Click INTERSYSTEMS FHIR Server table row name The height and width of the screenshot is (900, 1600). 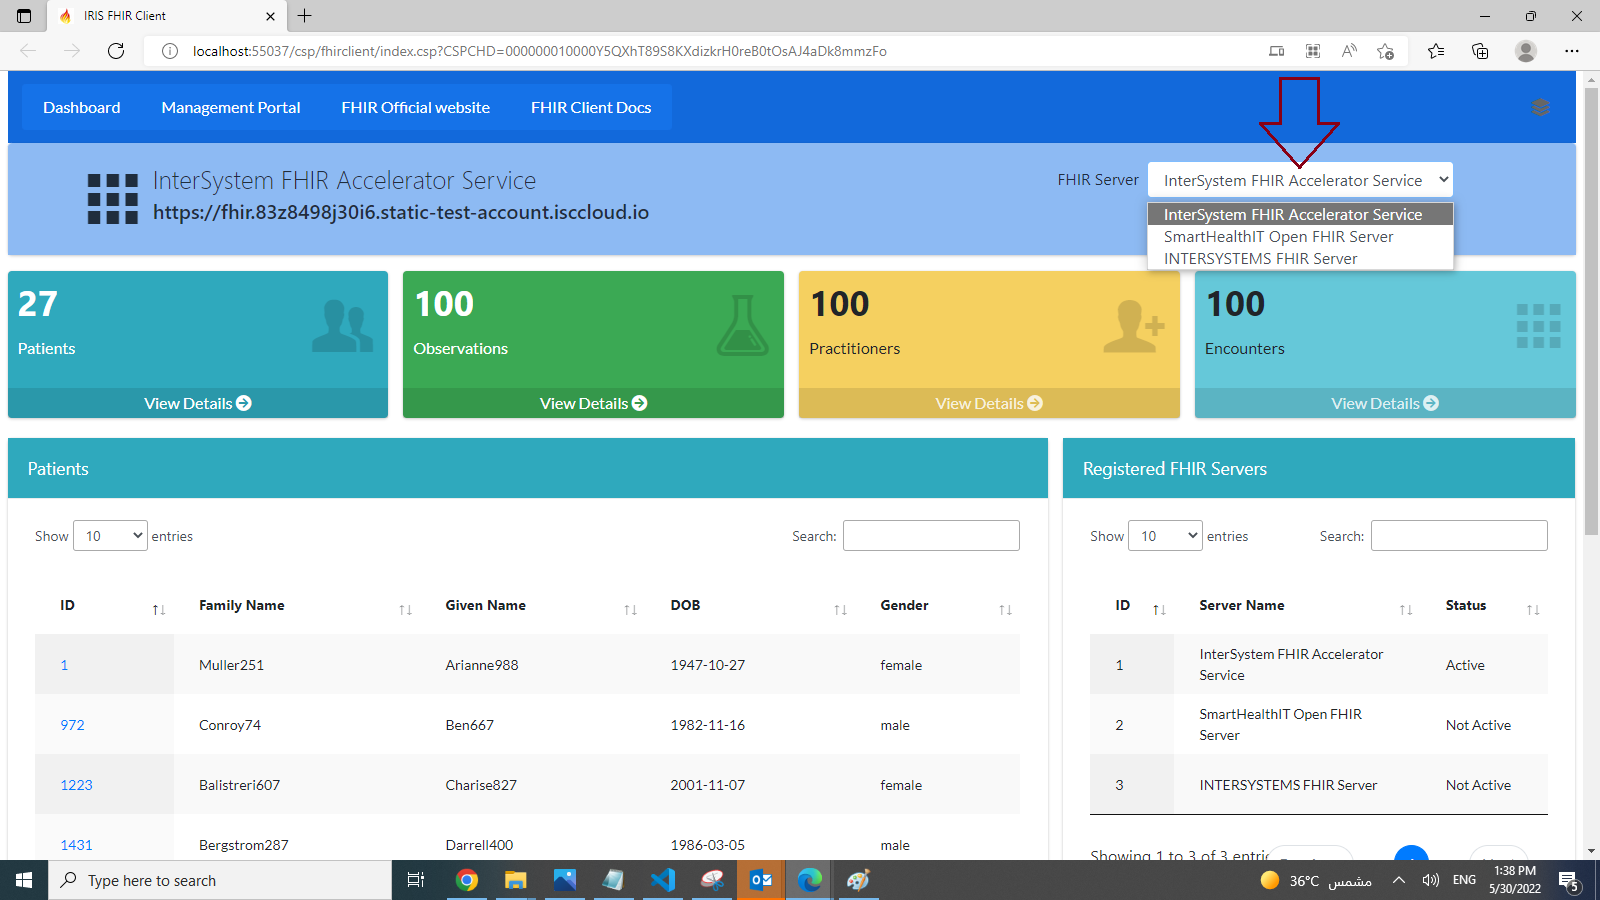click(x=1288, y=785)
